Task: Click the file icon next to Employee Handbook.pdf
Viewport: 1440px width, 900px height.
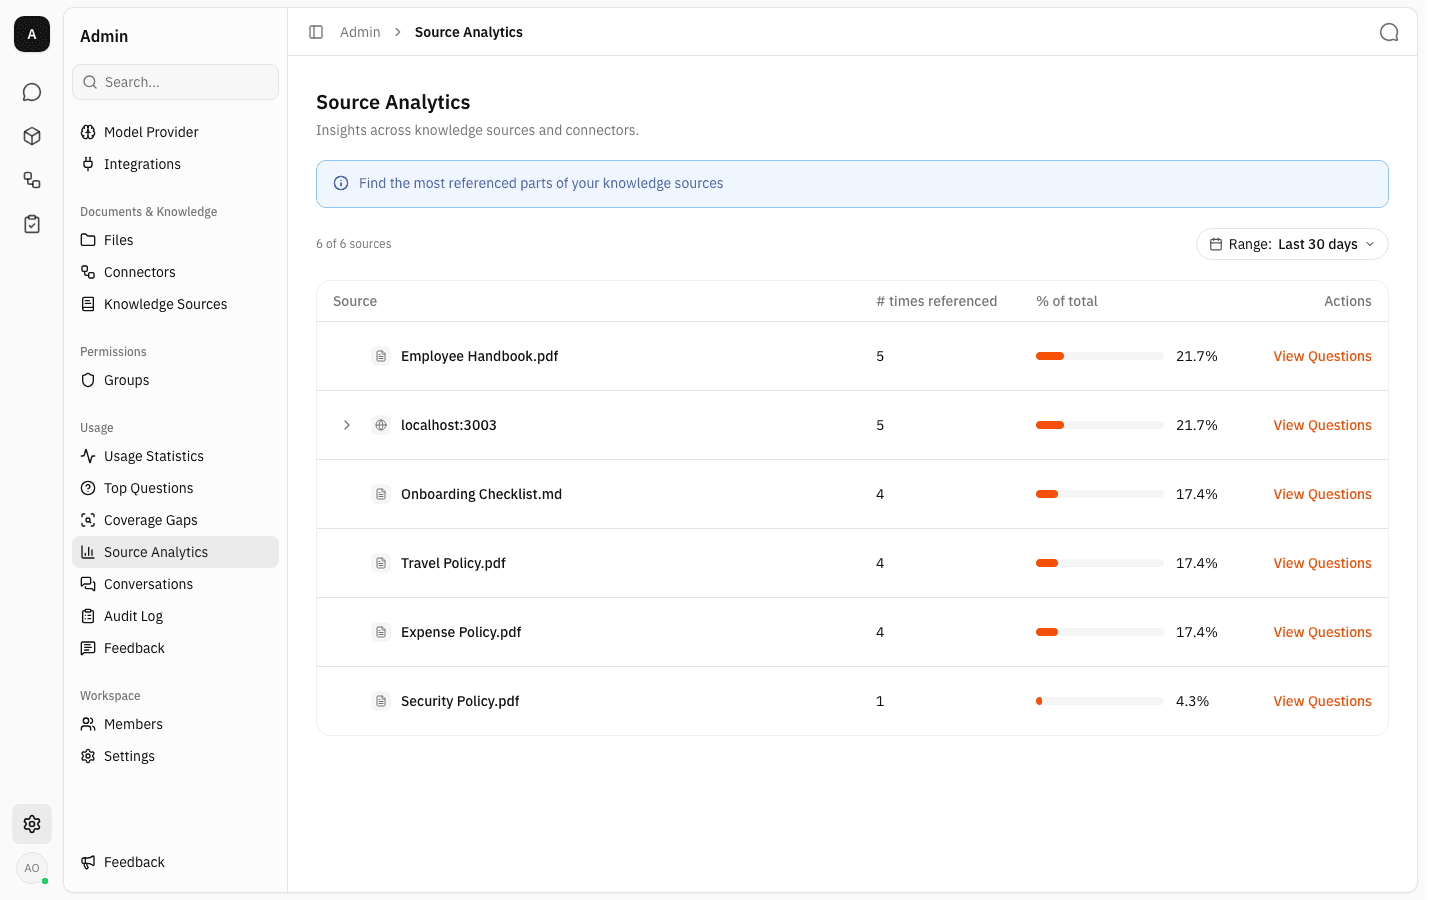Action: (381, 356)
